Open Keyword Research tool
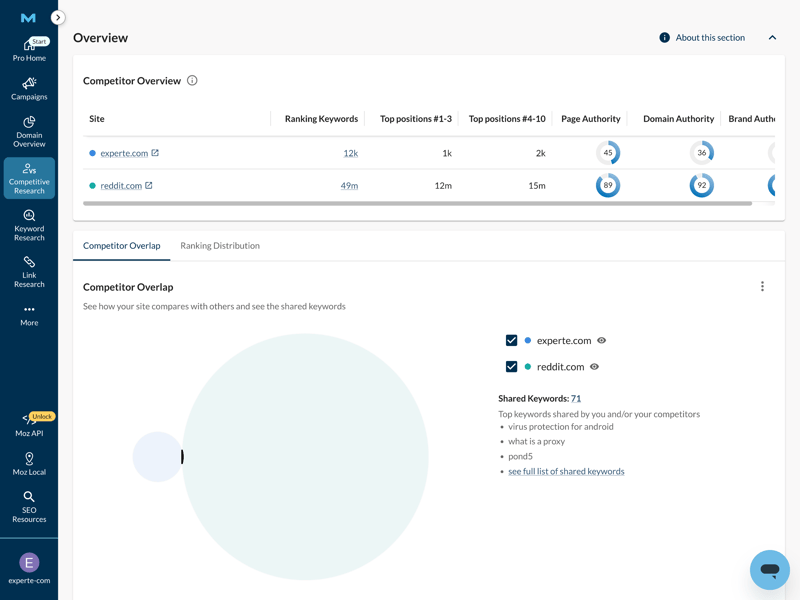Image resolution: width=800 pixels, height=600 pixels. 29,225
